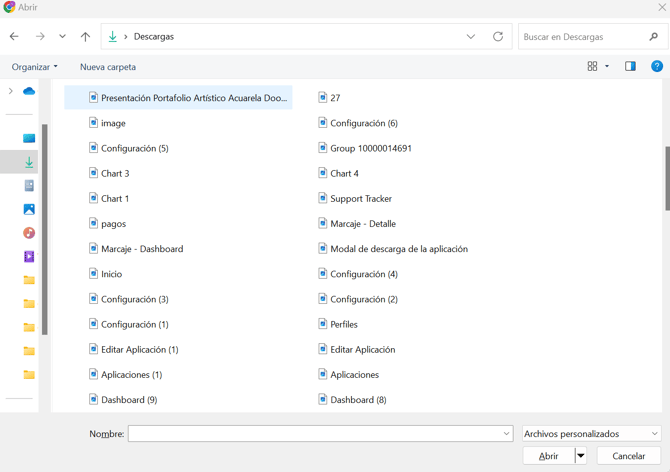Screen dimensions: 670x472
Task: Open the address bar history dropdown
Action: point(471,37)
